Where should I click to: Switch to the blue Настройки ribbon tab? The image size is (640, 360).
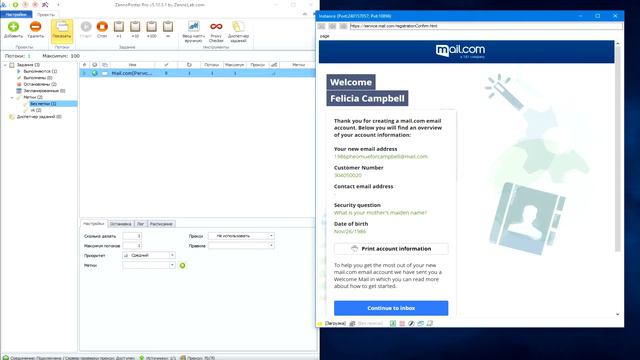16,14
